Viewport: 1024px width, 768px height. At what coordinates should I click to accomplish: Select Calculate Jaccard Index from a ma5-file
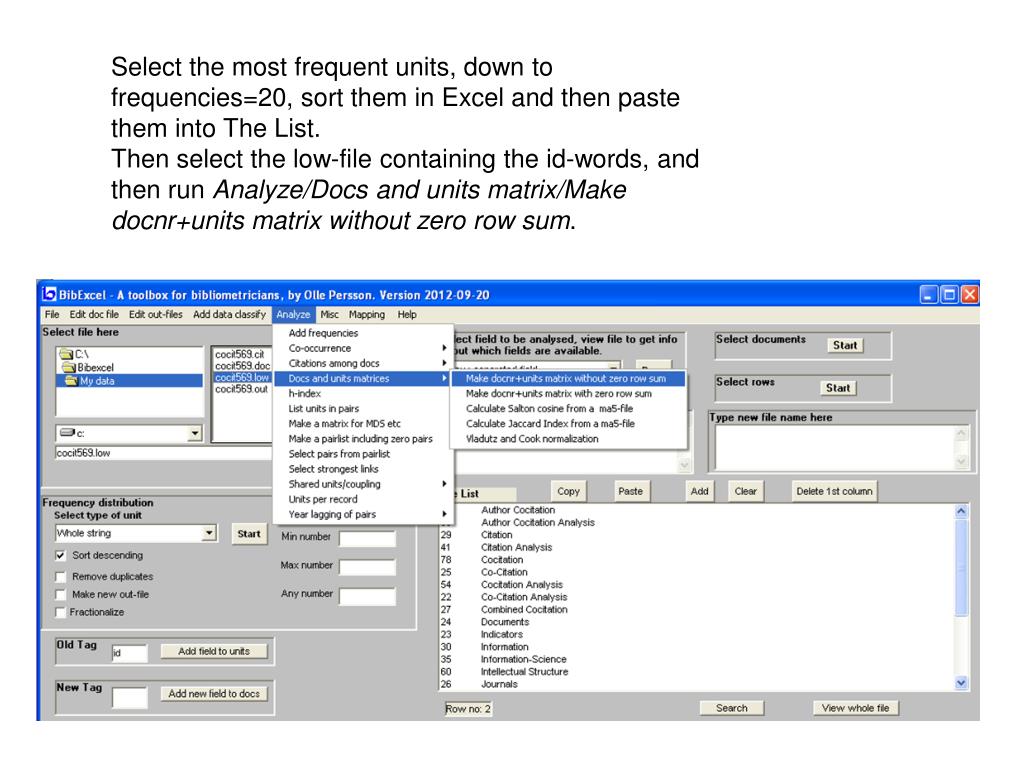[x=568, y=423]
